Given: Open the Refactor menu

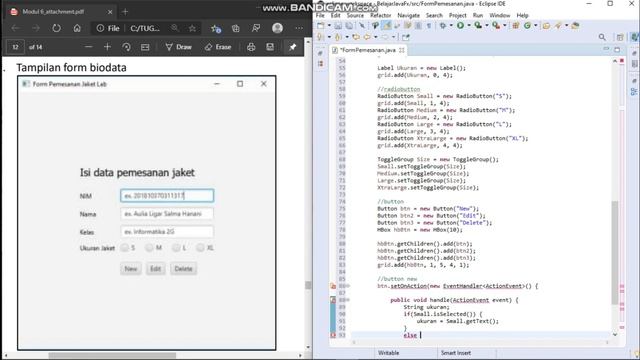Looking at the screenshot, I should (x=380, y=15).
